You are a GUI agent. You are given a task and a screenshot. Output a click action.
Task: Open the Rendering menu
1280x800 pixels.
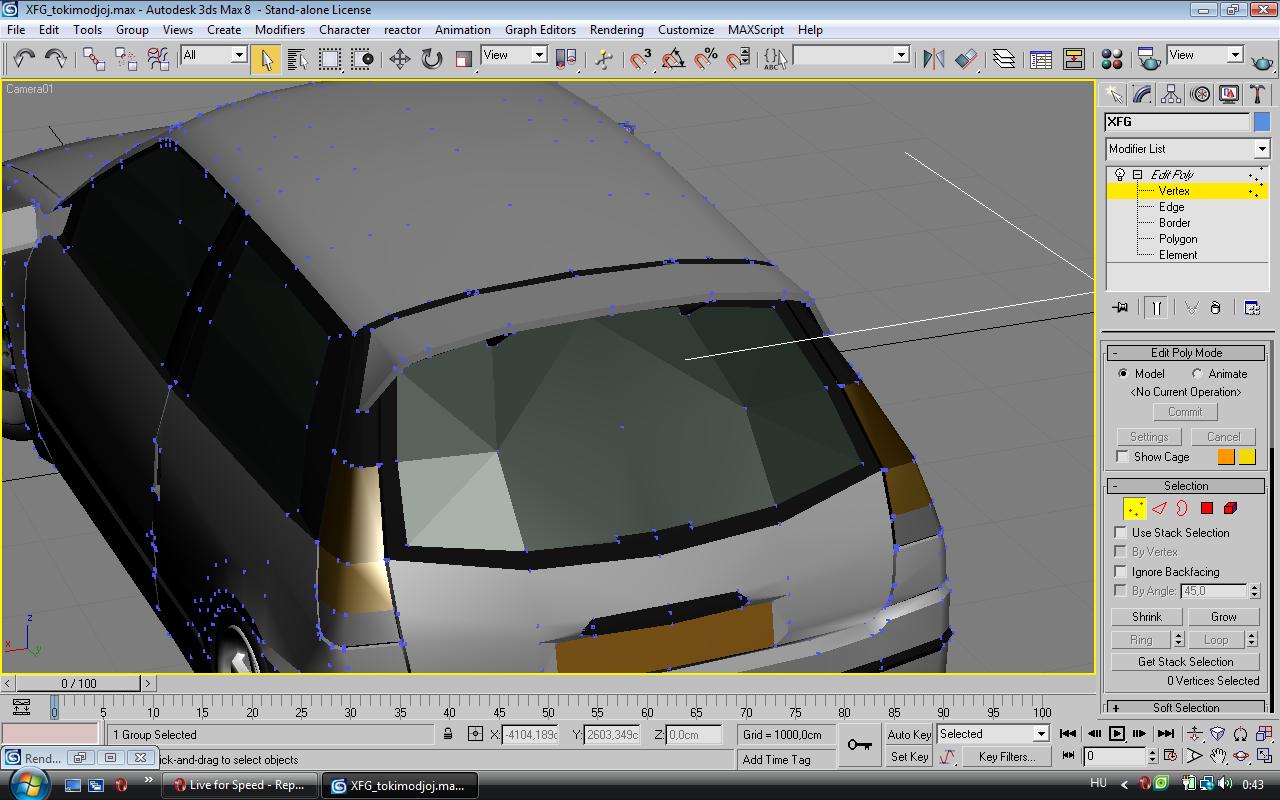pyautogui.click(x=616, y=30)
